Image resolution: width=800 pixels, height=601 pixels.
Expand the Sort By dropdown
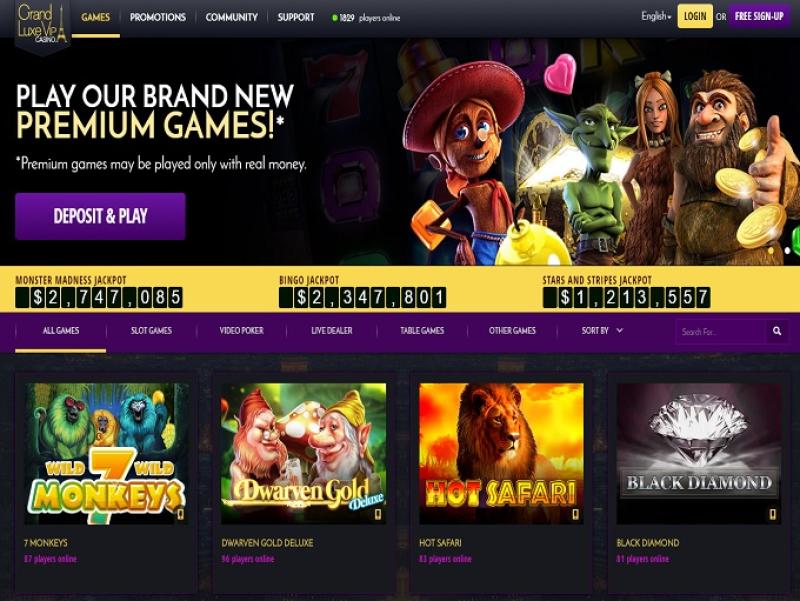click(x=602, y=331)
